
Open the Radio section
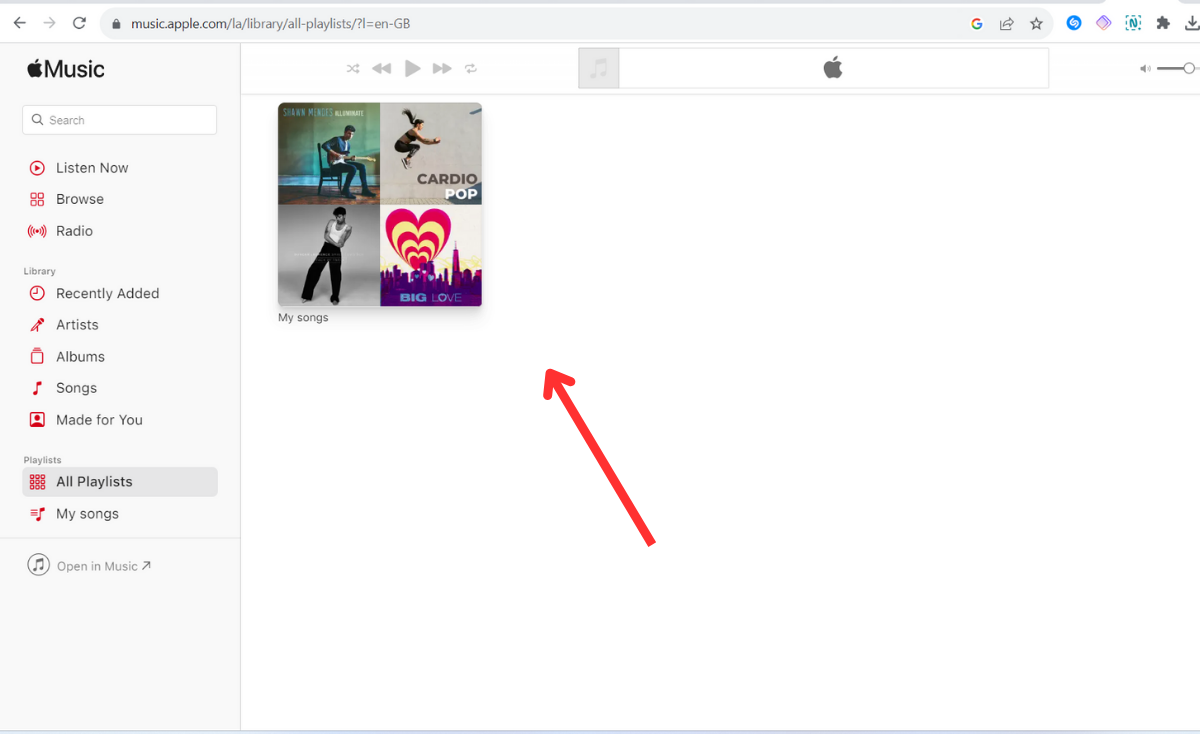coord(74,231)
